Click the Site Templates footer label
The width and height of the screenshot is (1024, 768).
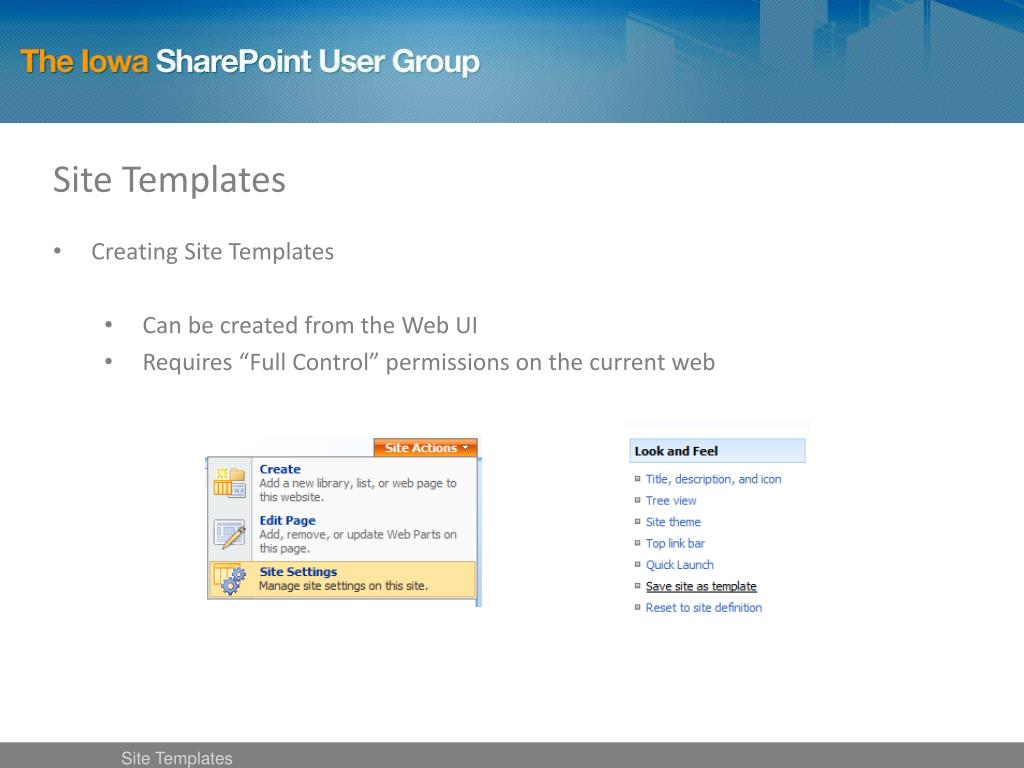pyautogui.click(x=176, y=758)
